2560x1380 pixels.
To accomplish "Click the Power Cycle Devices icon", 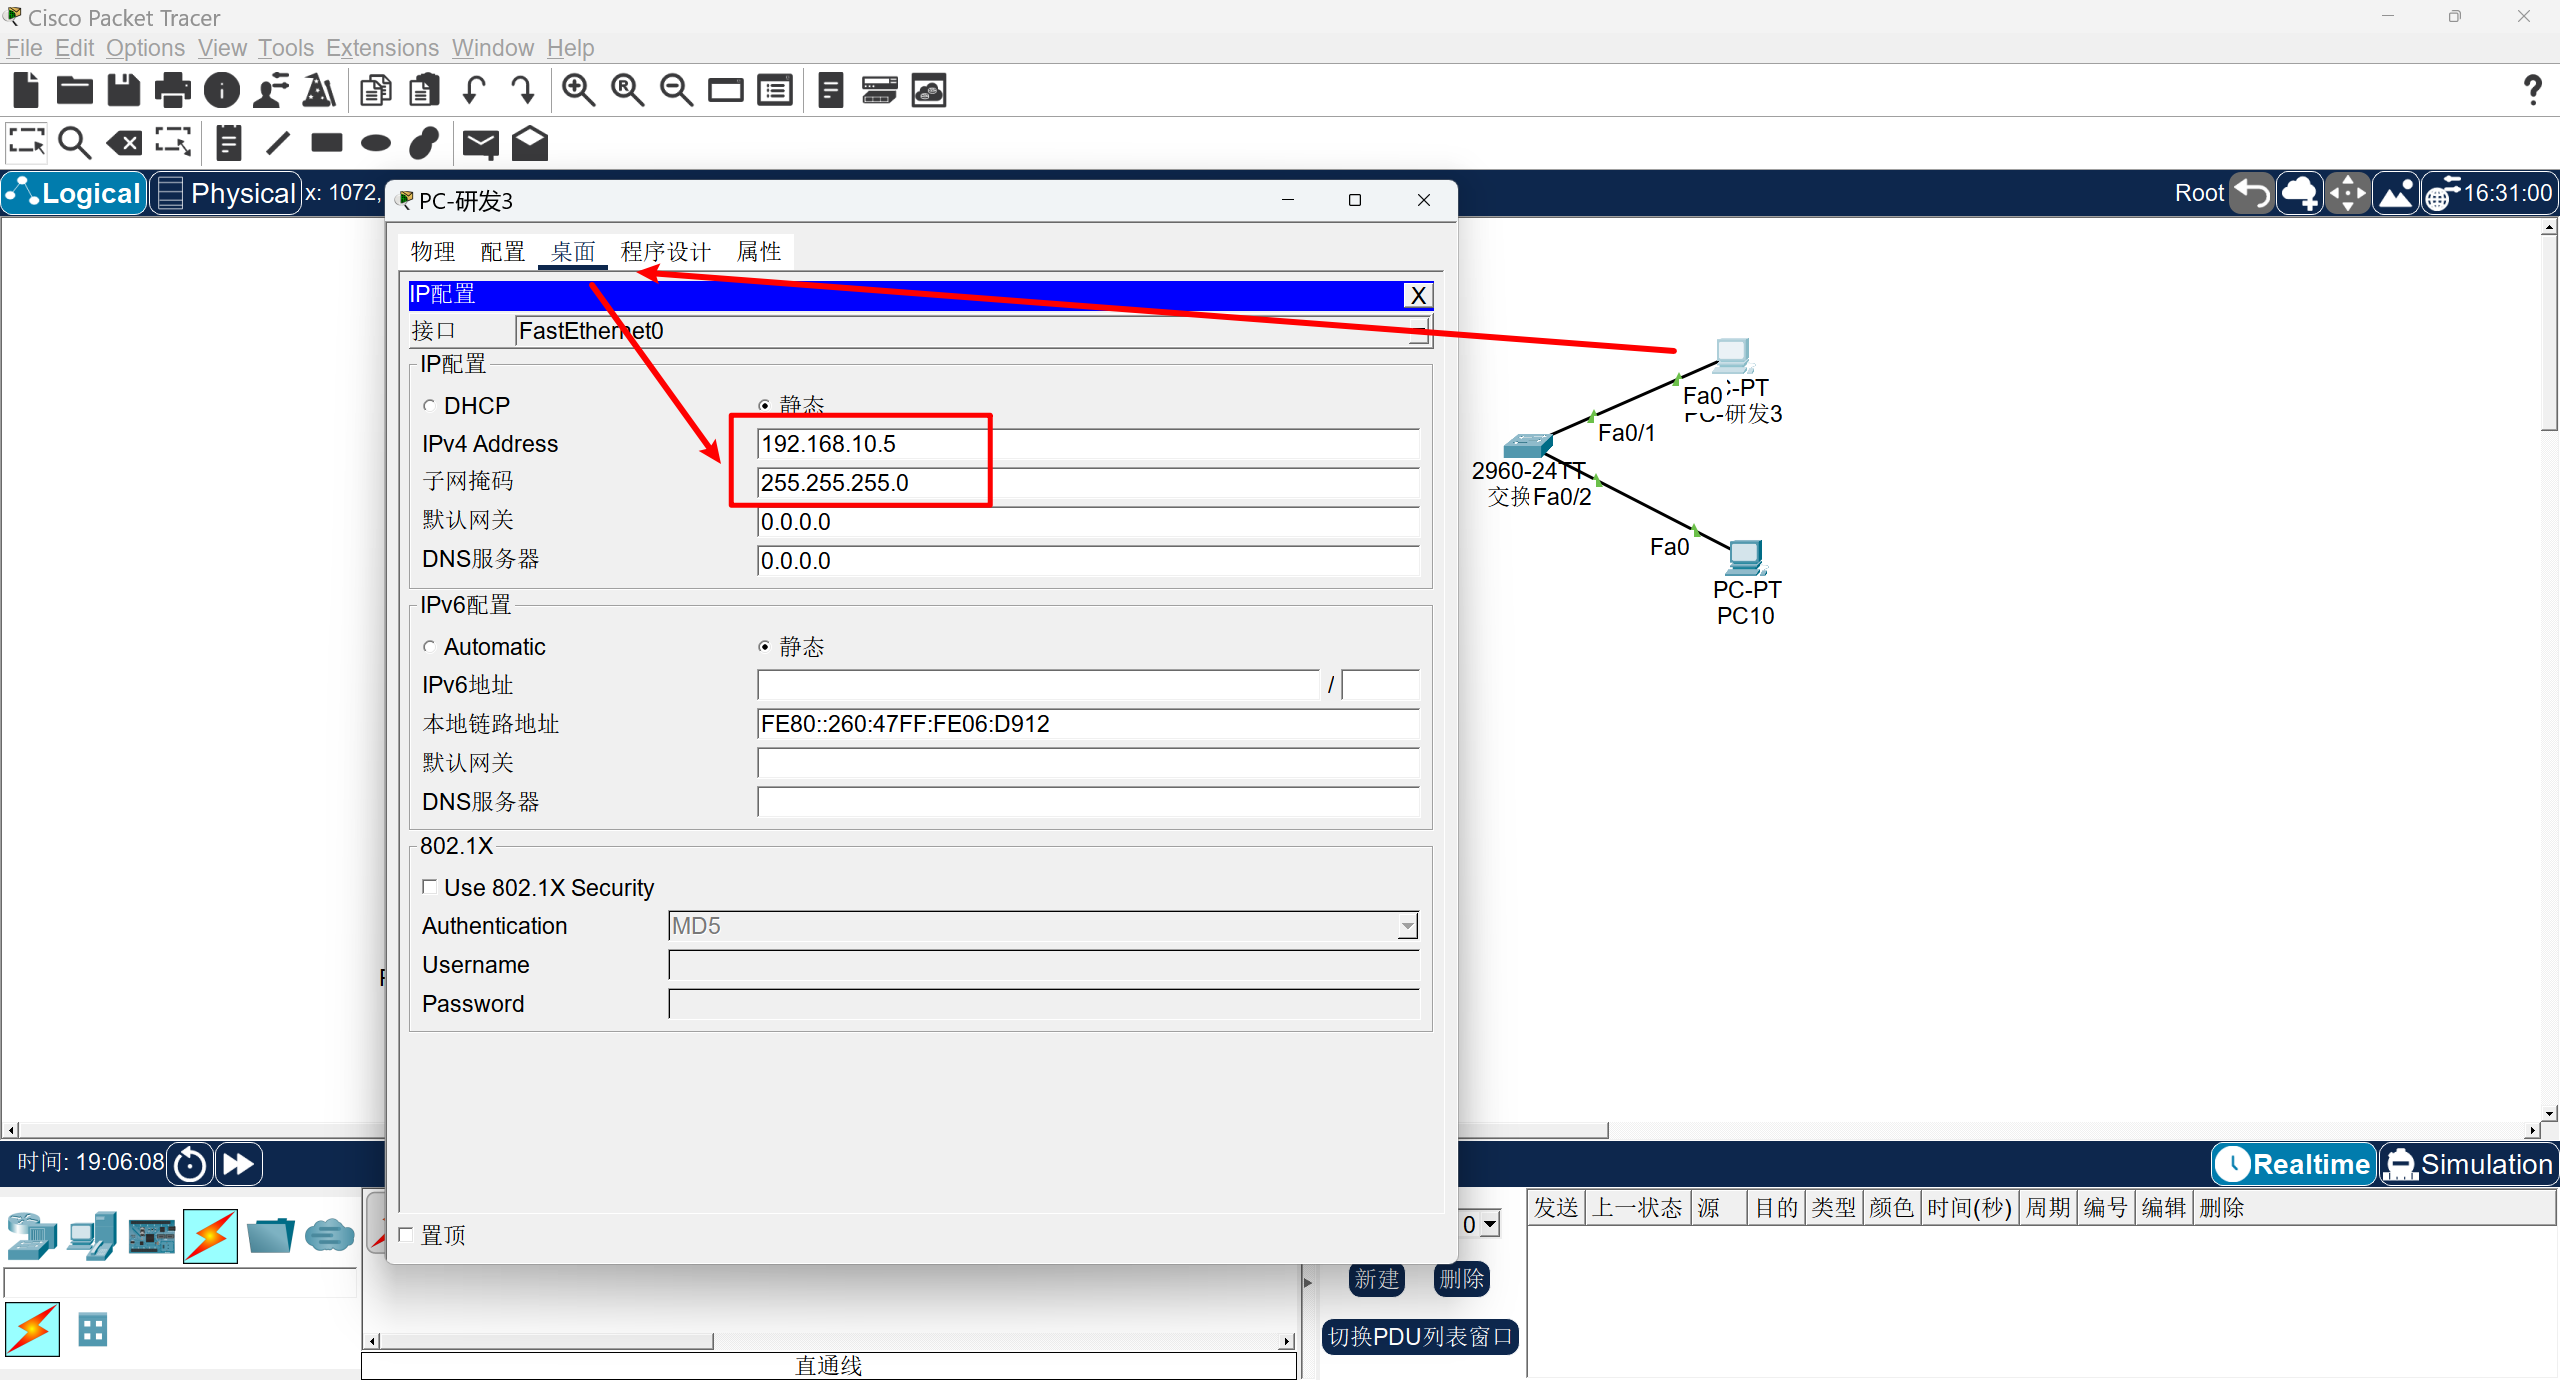I will tap(190, 1164).
